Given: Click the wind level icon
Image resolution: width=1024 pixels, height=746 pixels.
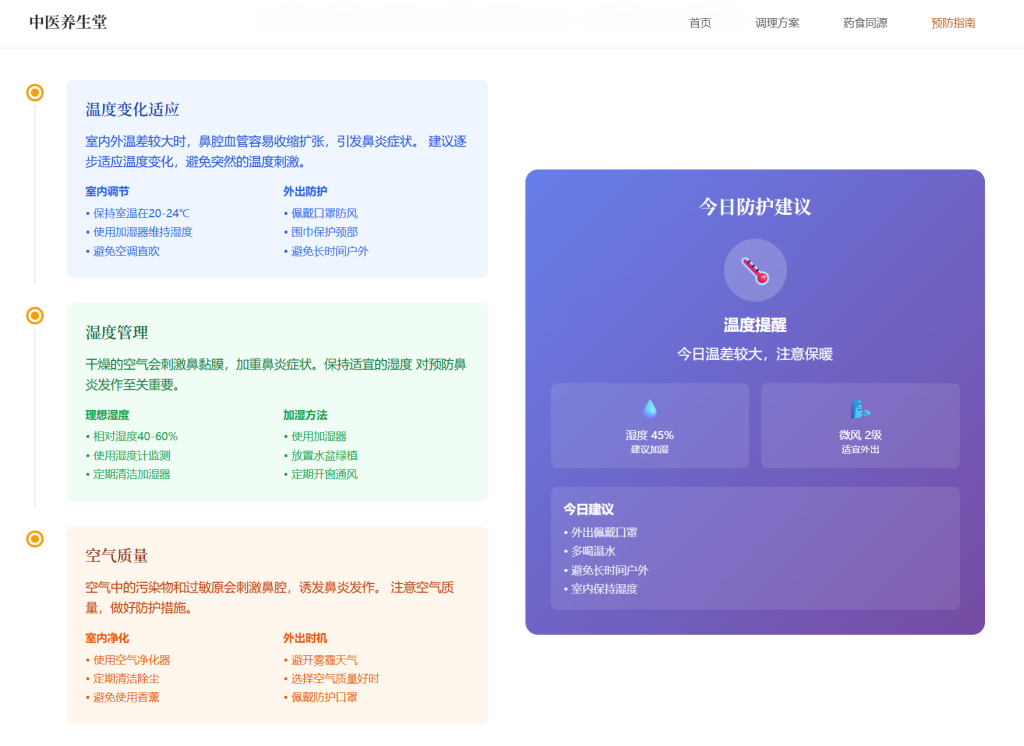Looking at the screenshot, I should [860, 408].
